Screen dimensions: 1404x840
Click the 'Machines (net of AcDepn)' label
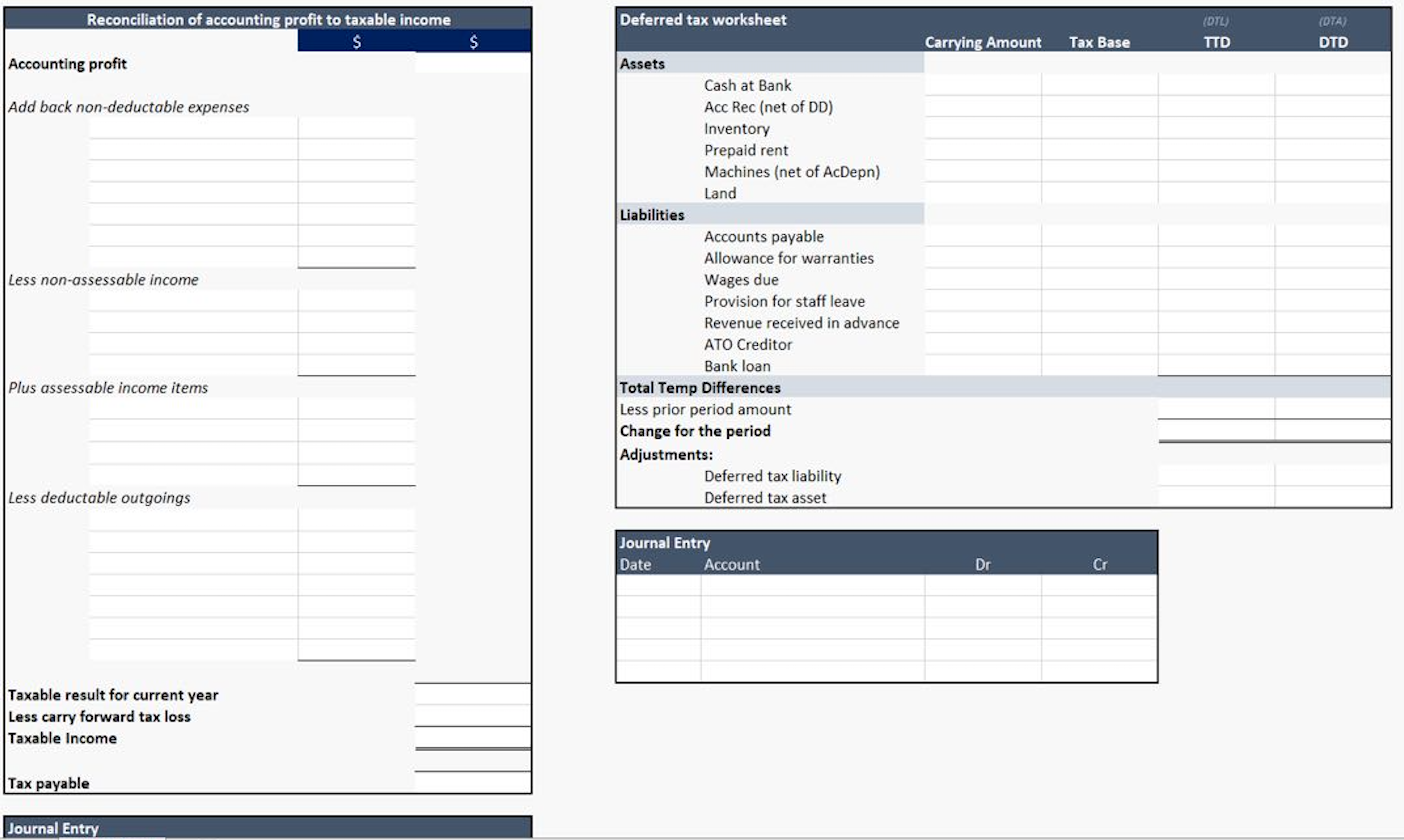[792, 172]
